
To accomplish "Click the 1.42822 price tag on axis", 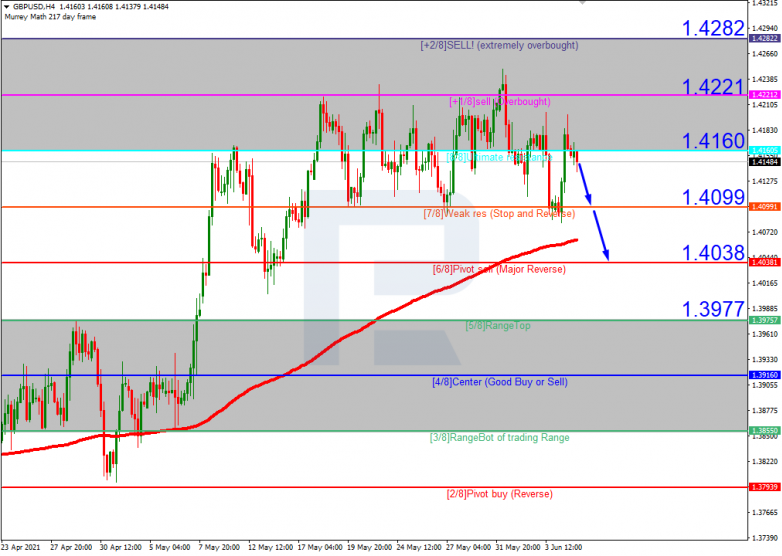I will tap(764, 38).
